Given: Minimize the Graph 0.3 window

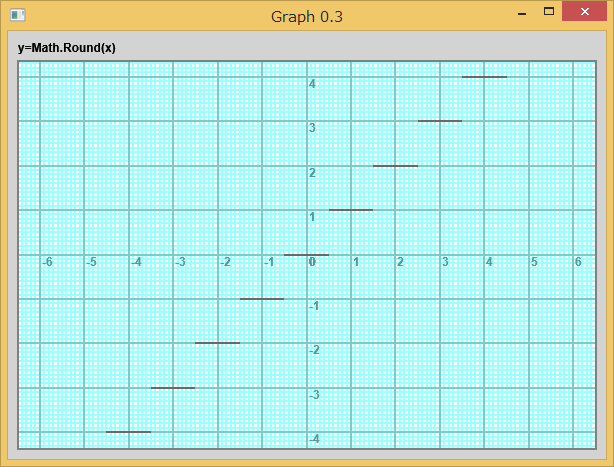Looking at the screenshot, I should click(x=522, y=12).
